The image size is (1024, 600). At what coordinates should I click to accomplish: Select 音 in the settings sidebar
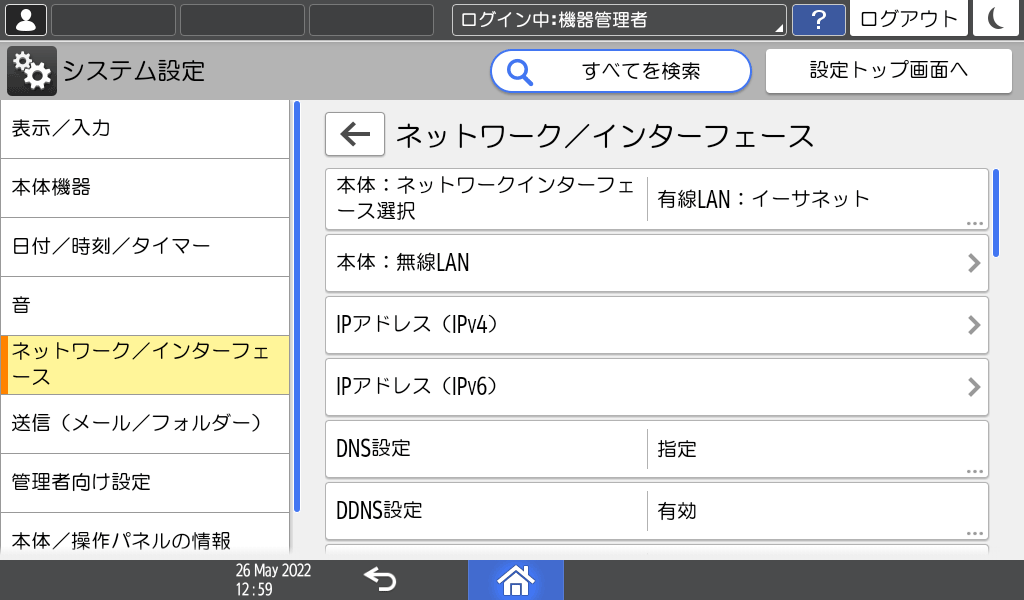[146, 306]
